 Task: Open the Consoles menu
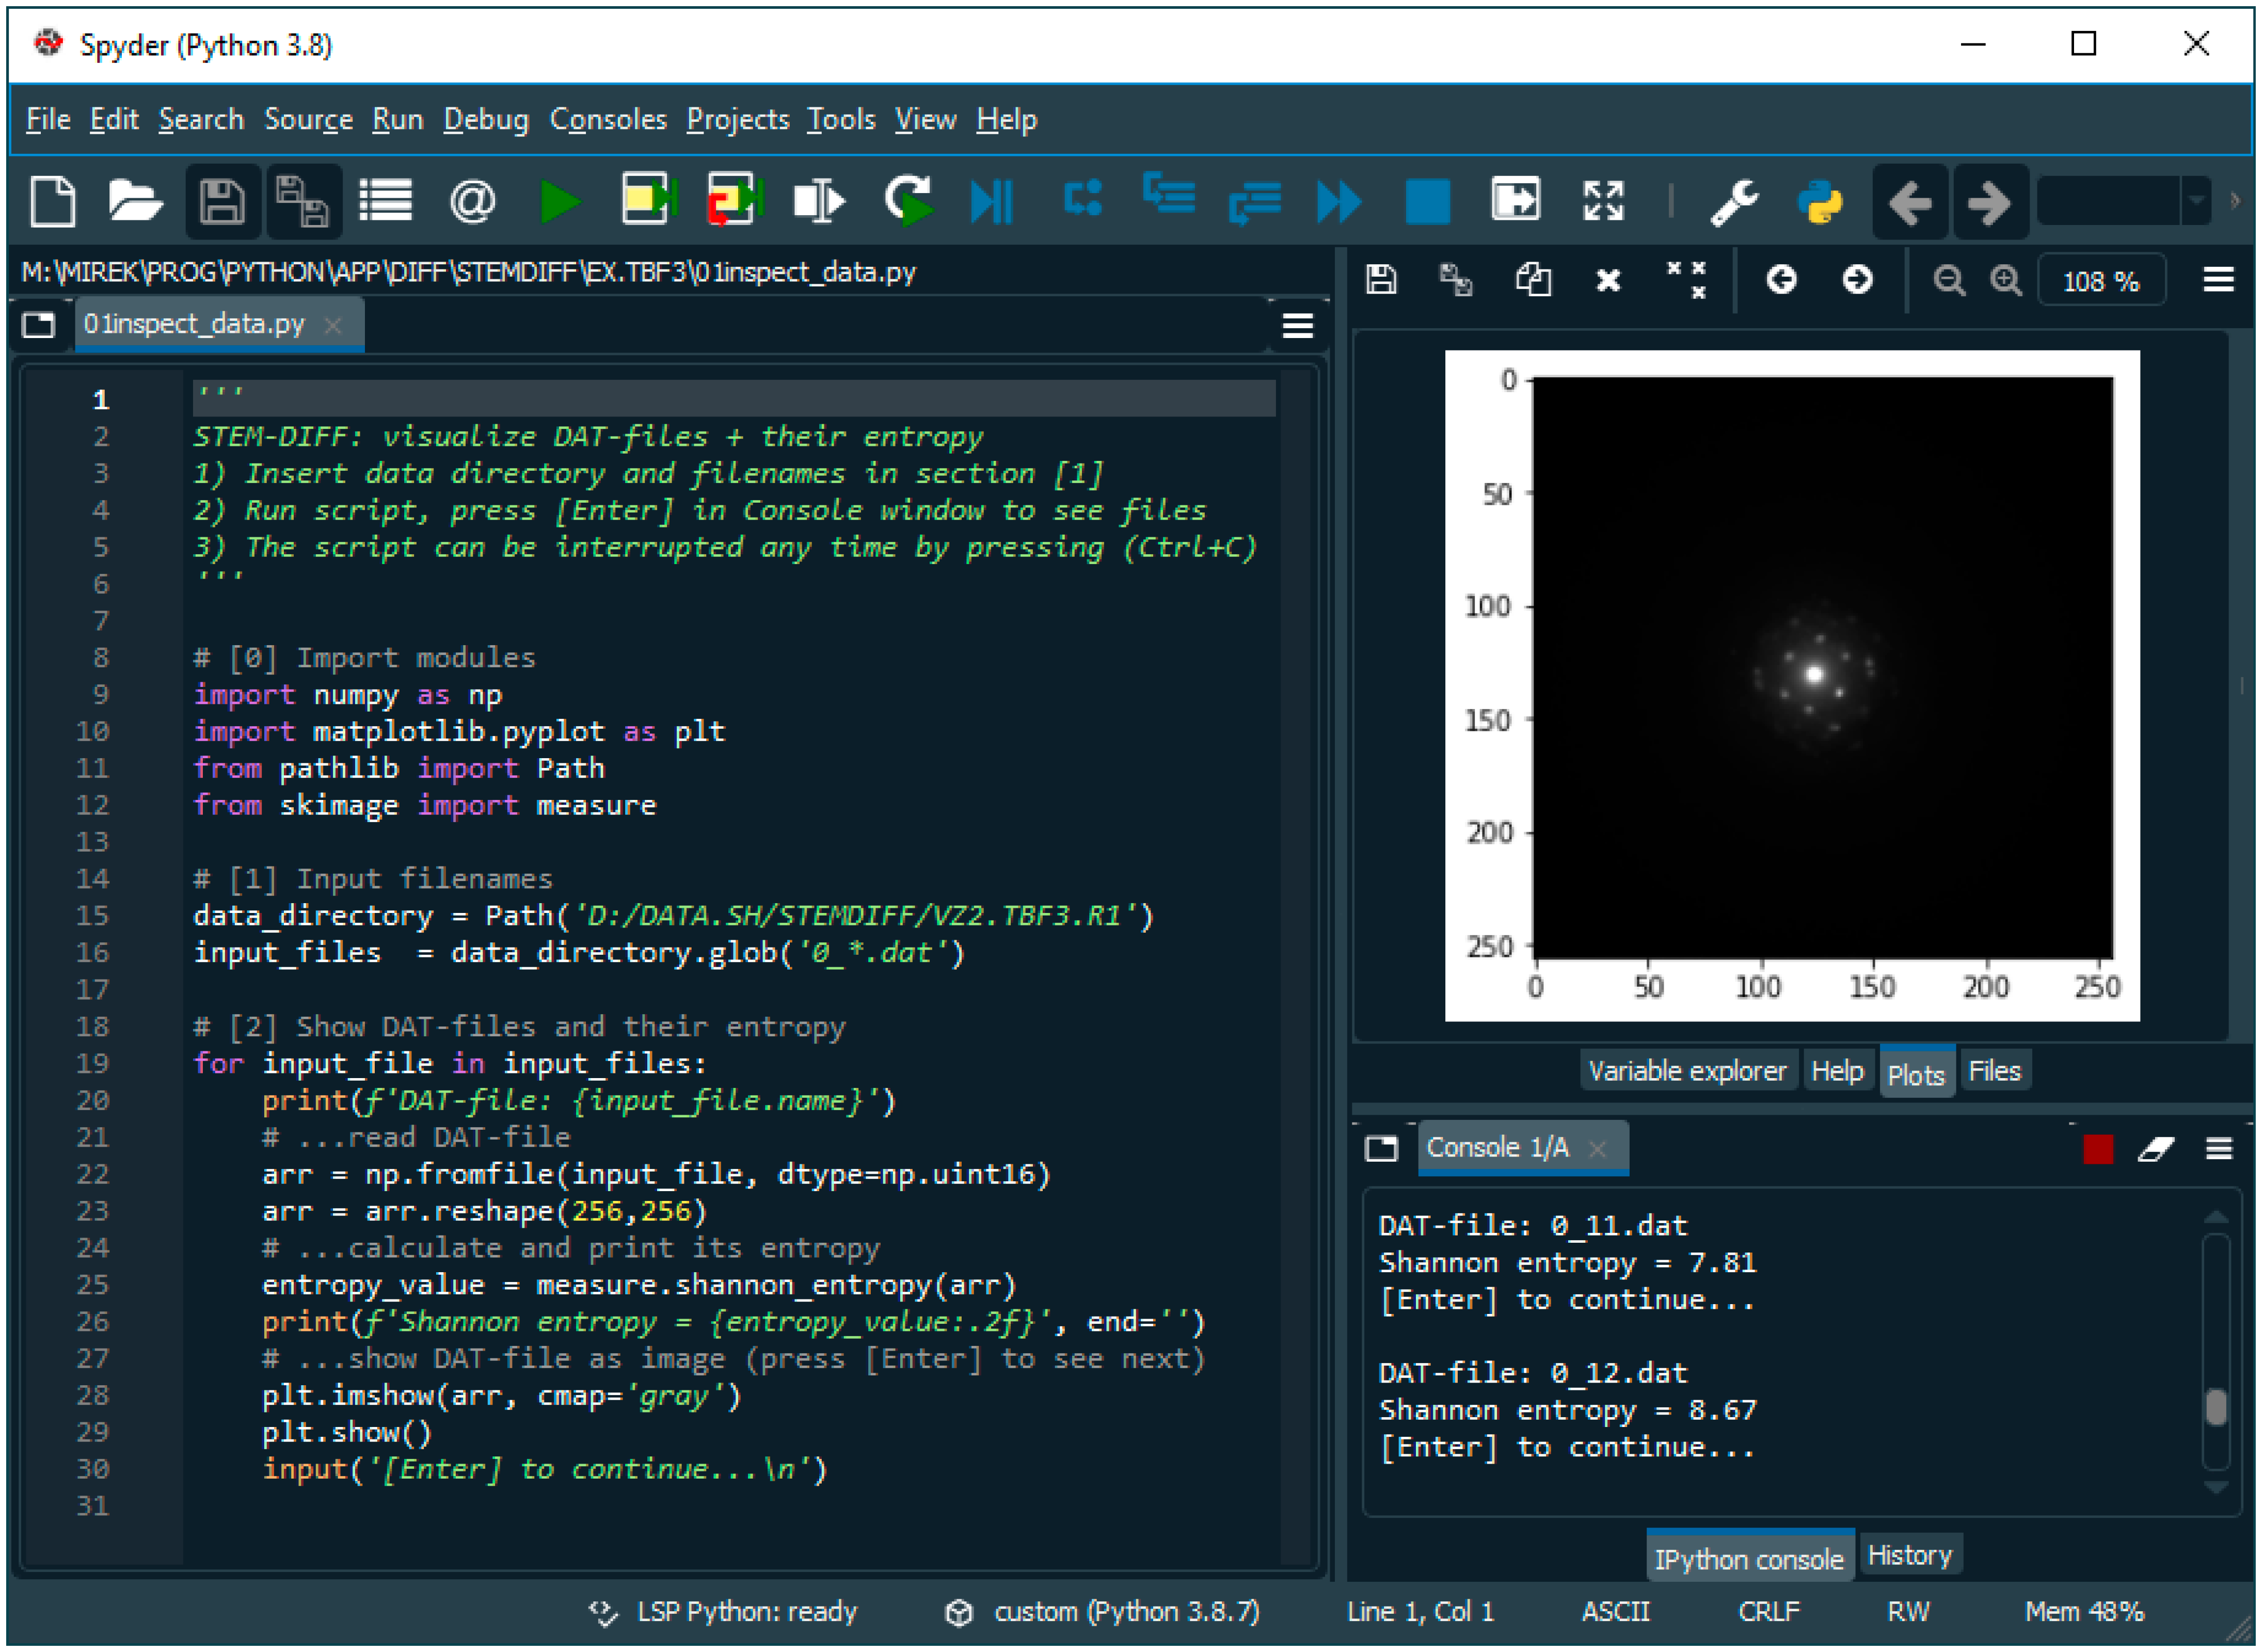(607, 120)
